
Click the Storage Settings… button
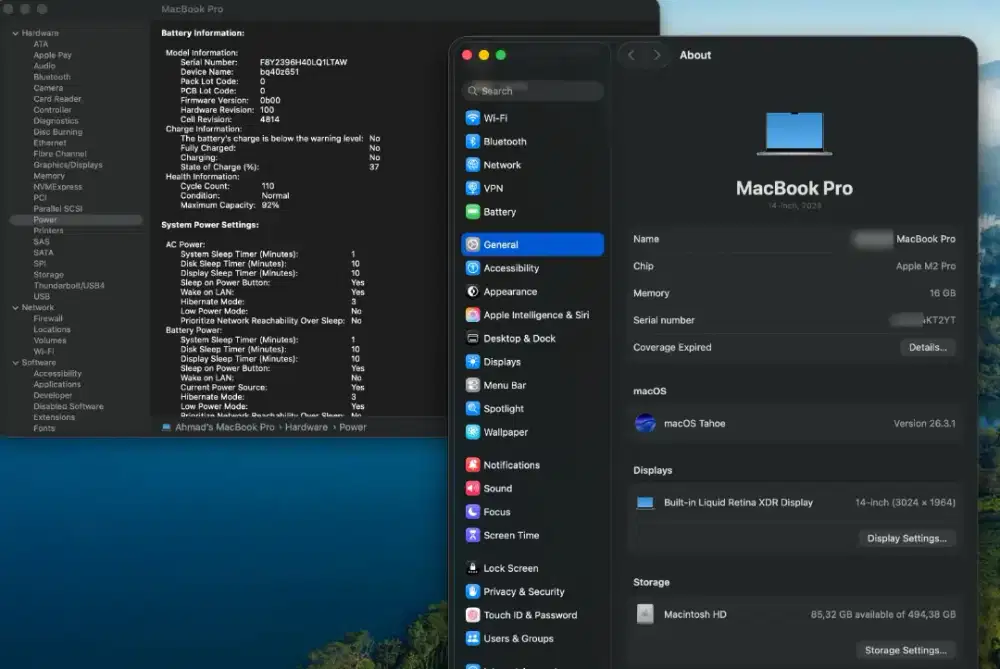pyautogui.click(x=905, y=651)
